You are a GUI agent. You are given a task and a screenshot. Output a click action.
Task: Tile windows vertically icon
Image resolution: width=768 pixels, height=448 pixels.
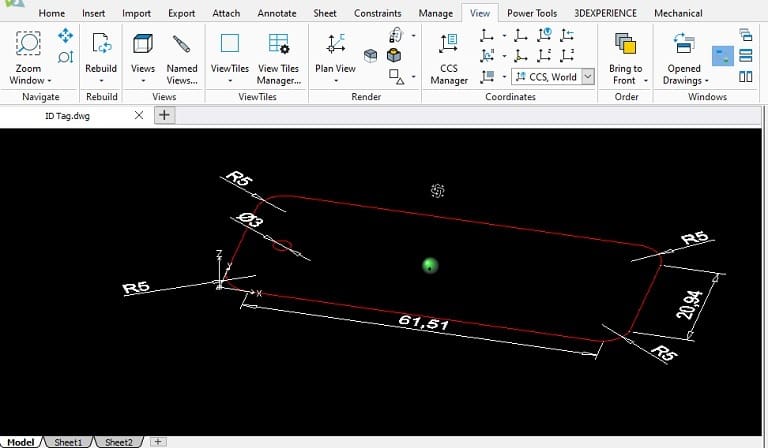coord(745,76)
